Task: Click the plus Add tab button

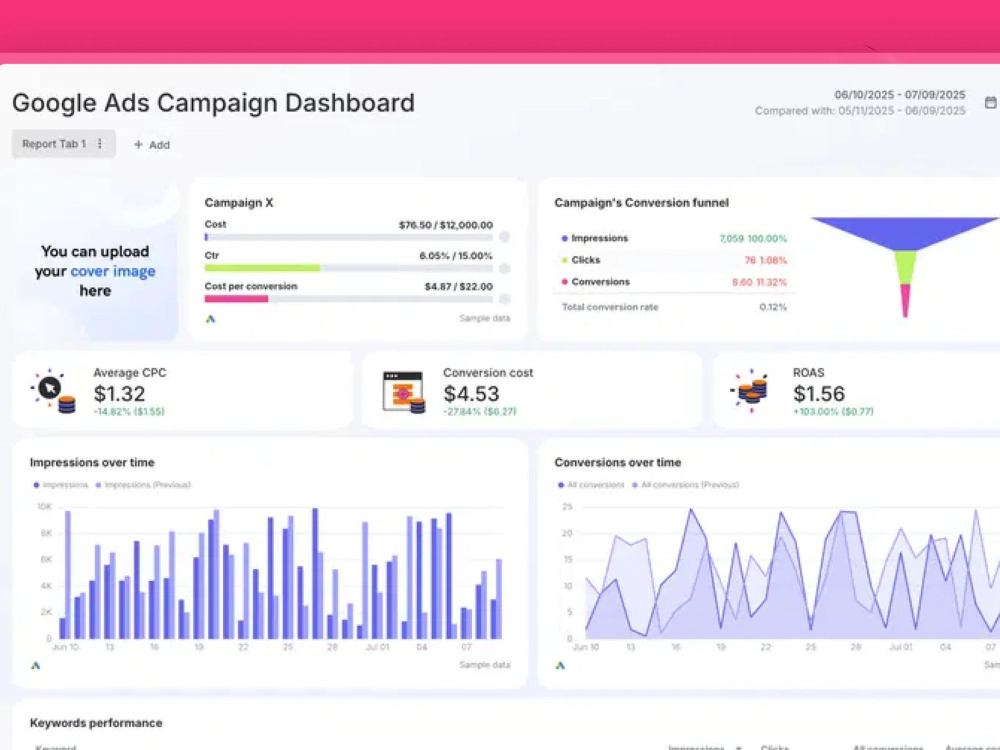Action: (x=152, y=145)
